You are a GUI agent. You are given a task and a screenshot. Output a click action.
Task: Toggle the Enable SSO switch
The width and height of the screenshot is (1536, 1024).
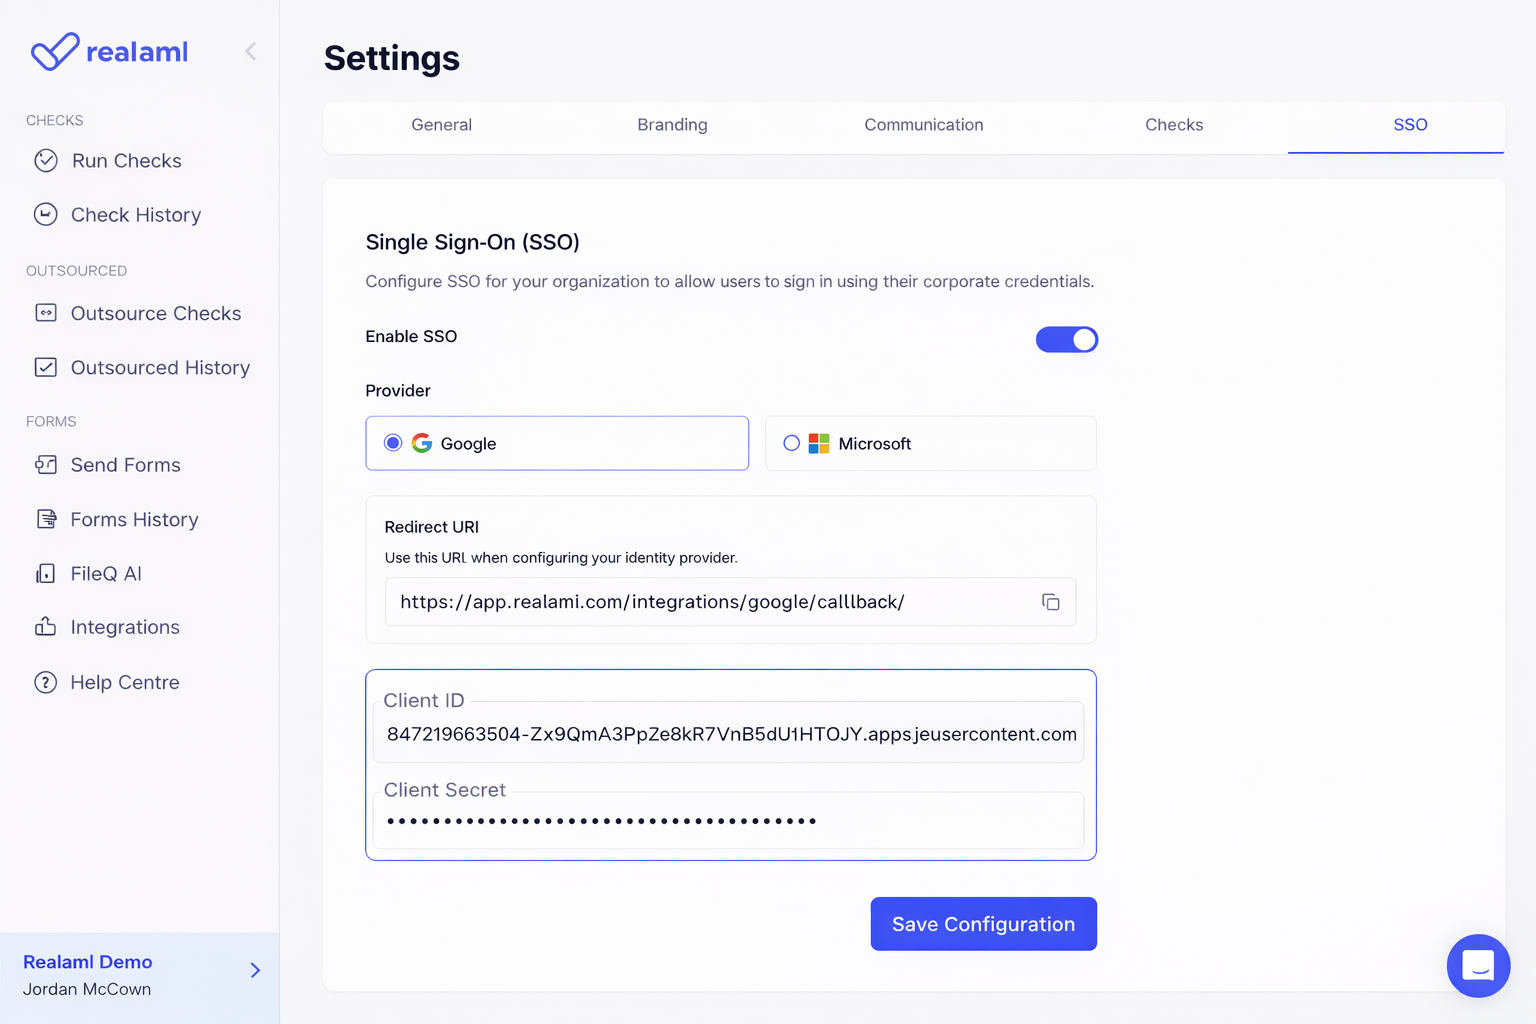(1066, 340)
